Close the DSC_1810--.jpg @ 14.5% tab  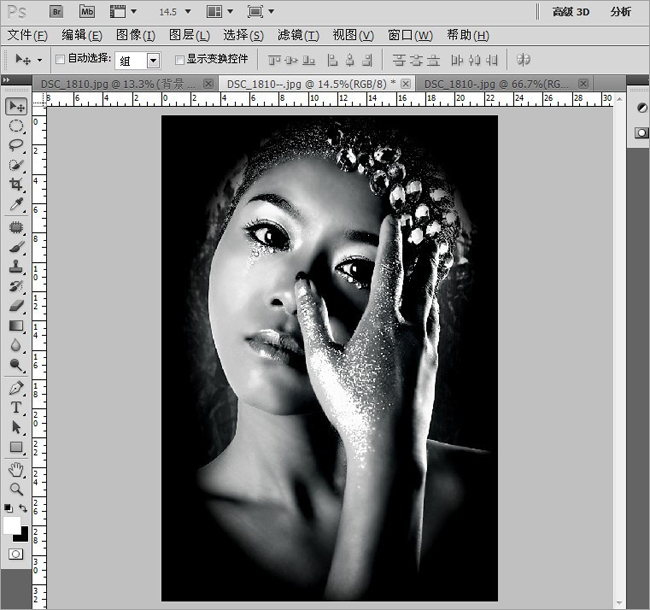click(x=406, y=84)
